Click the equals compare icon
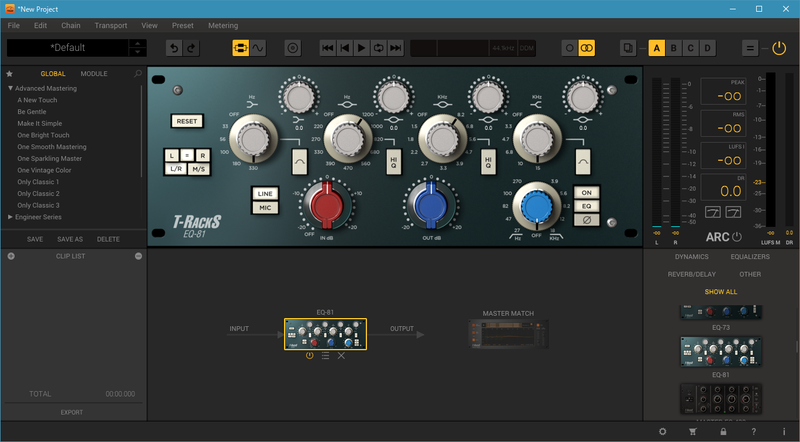Viewport: 800px width, 442px height. tap(750, 48)
